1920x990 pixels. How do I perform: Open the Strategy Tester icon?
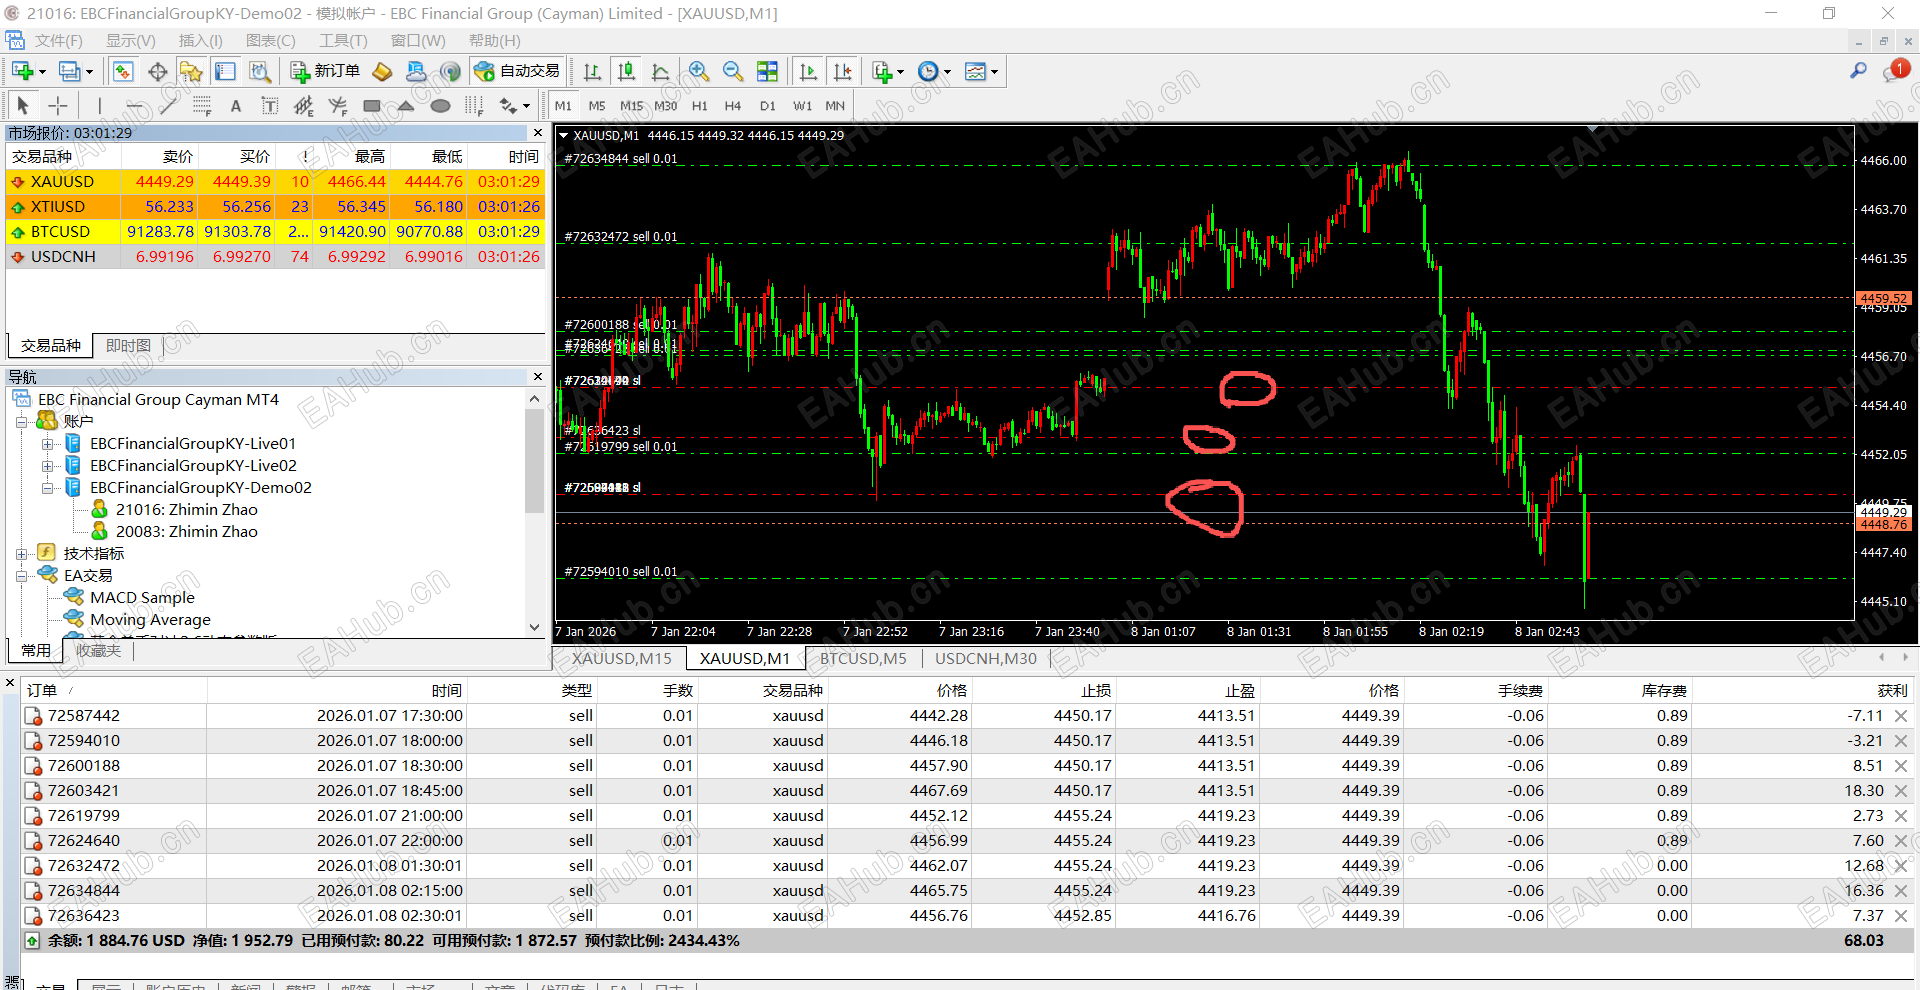[x=260, y=71]
